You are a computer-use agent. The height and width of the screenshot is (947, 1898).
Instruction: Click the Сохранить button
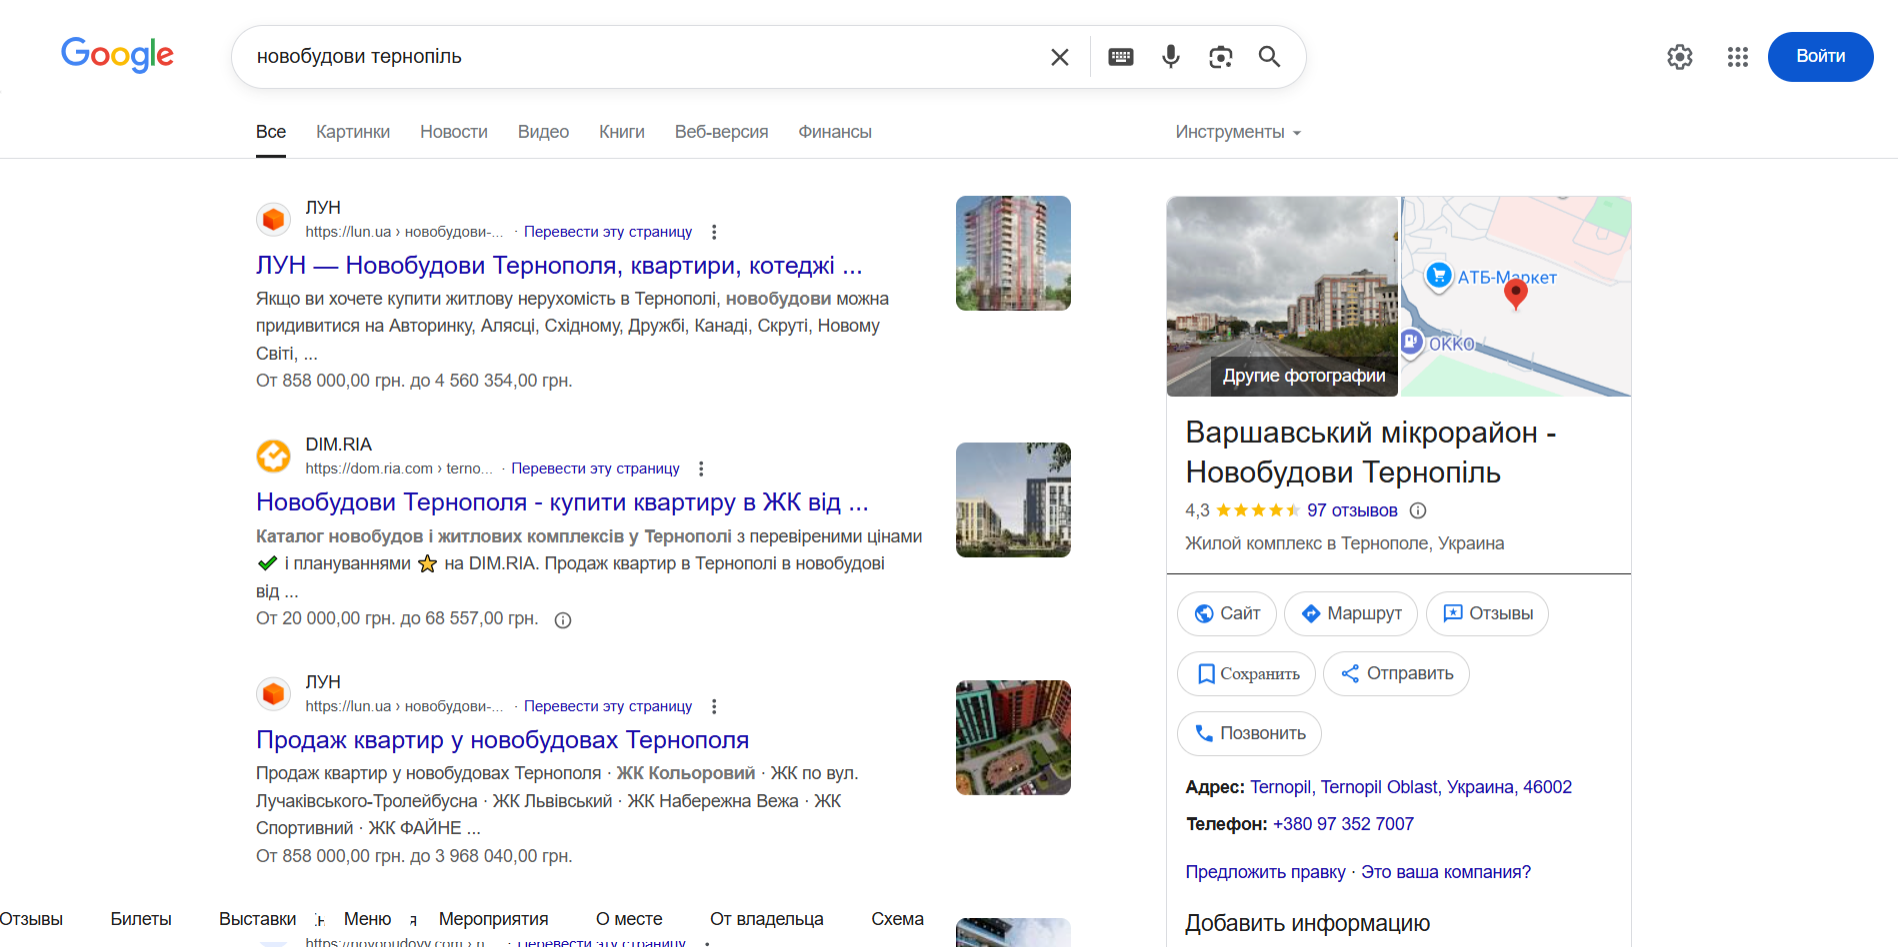1247,674
